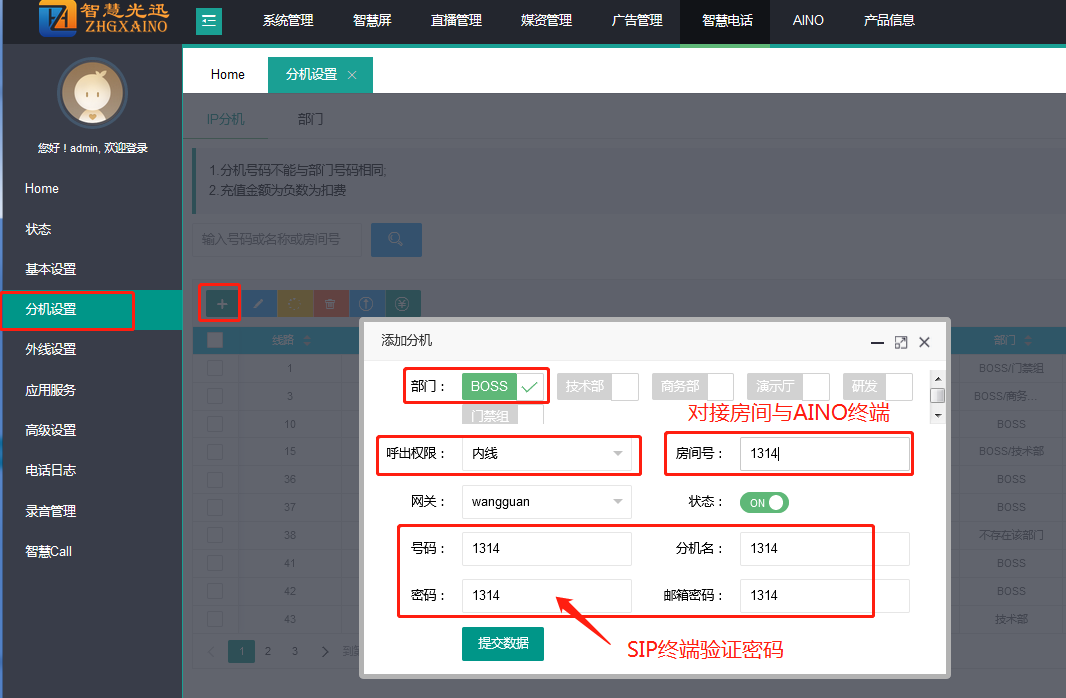Click the 提交数据 submit button
The image size is (1066, 698).
(502, 643)
